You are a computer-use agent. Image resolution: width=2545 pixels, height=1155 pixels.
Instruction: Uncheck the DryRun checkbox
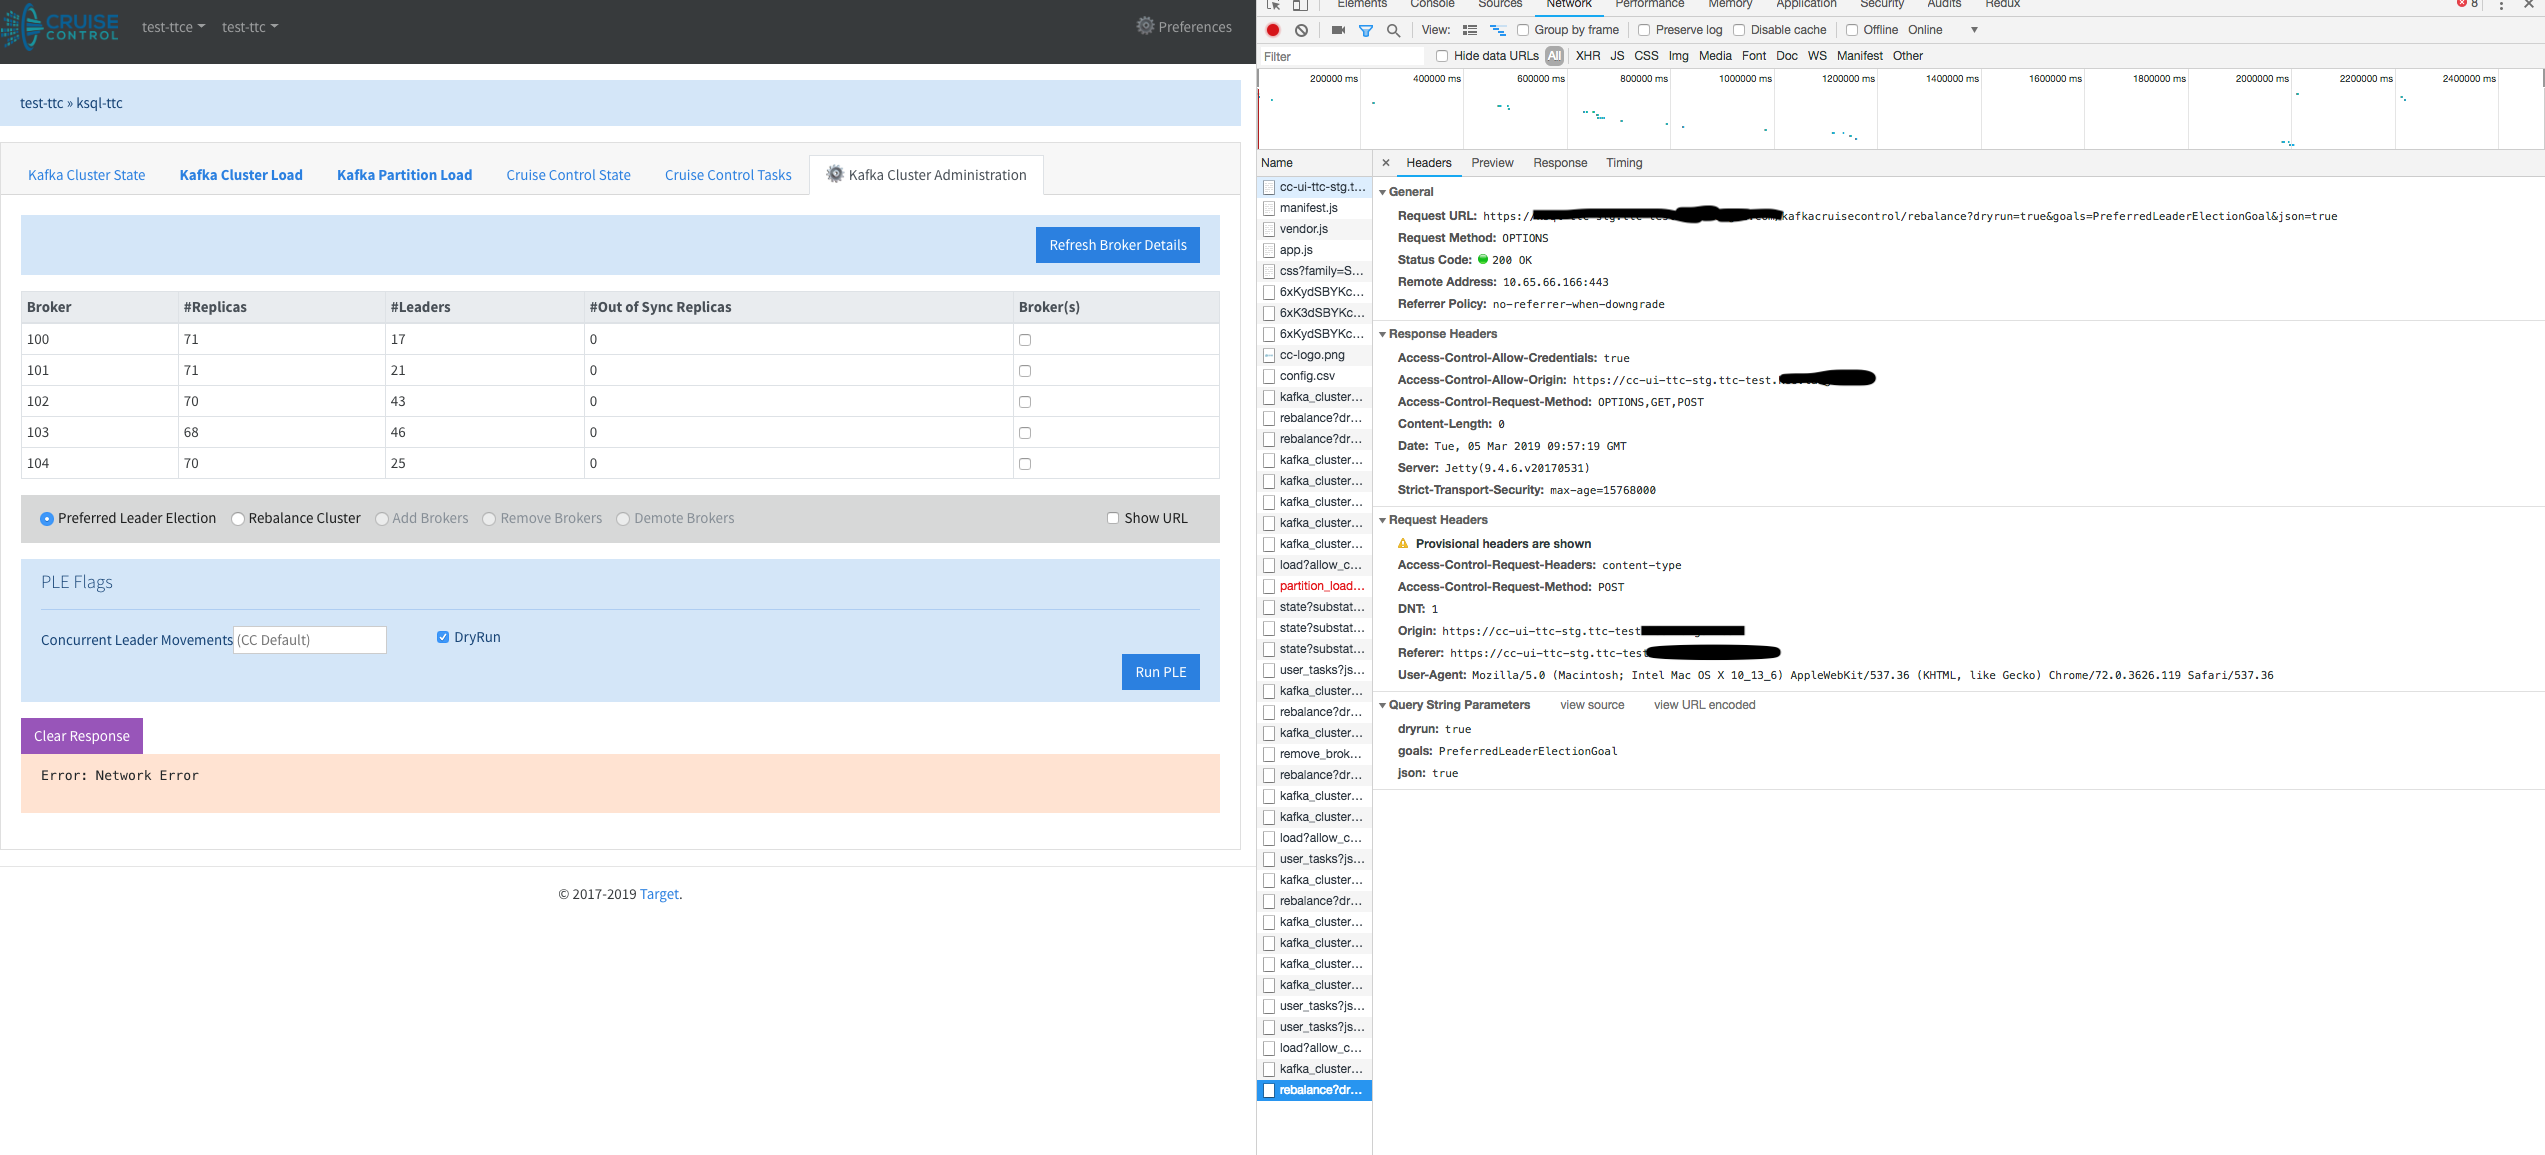point(443,637)
